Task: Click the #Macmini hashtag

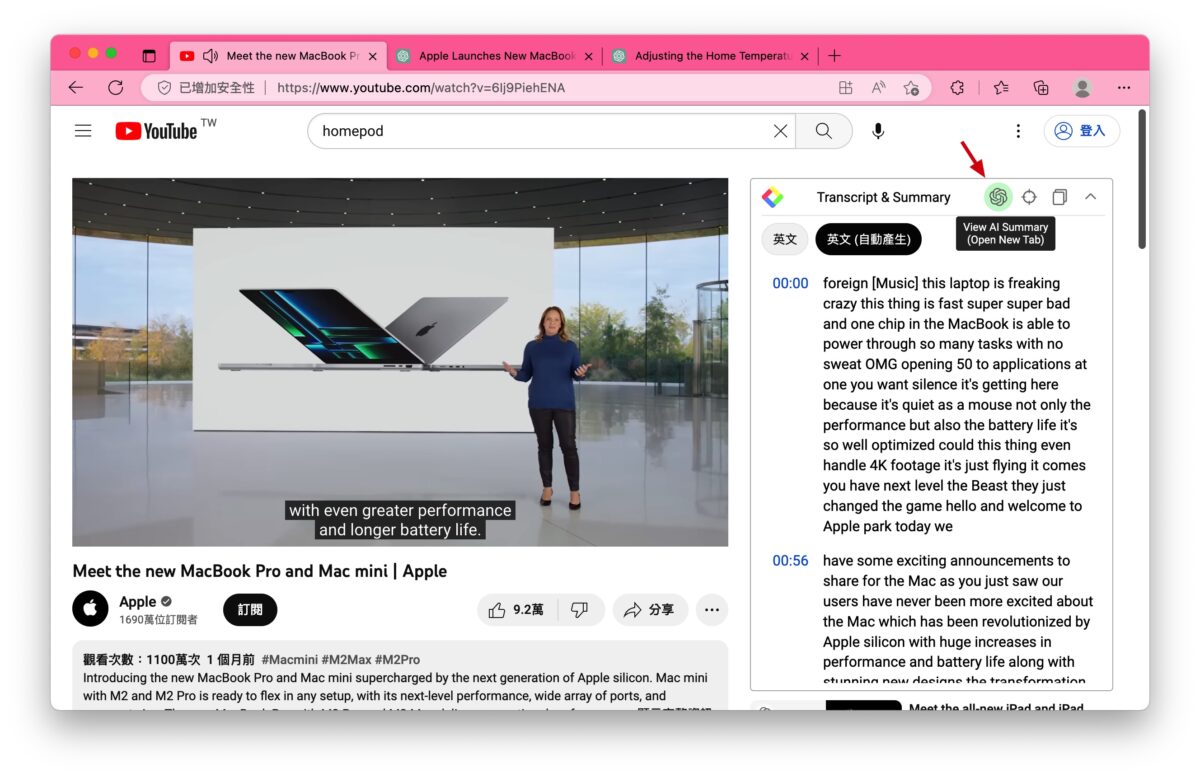Action: coord(290,660)
